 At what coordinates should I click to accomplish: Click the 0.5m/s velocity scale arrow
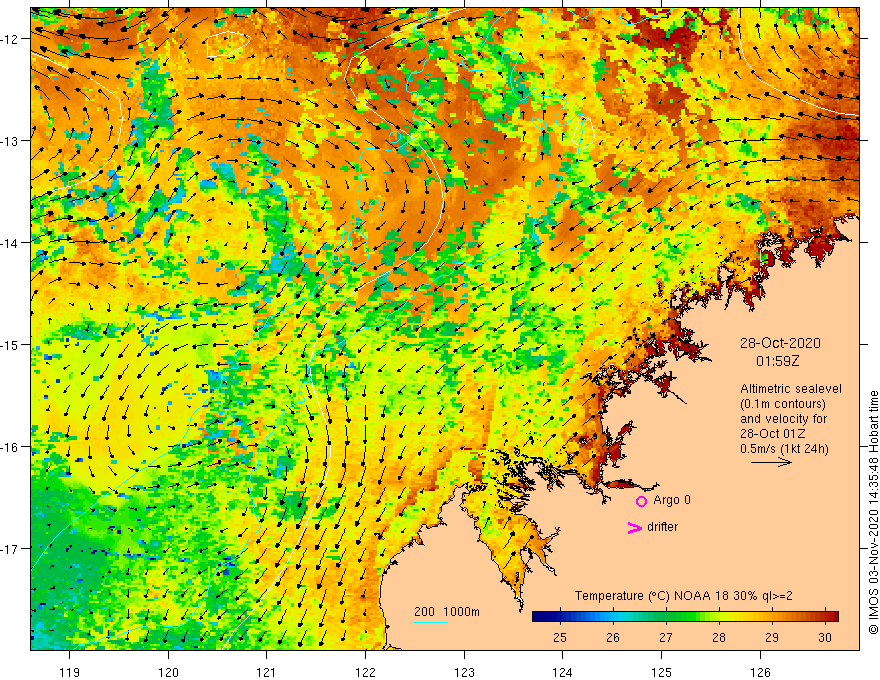click(771, 462)
